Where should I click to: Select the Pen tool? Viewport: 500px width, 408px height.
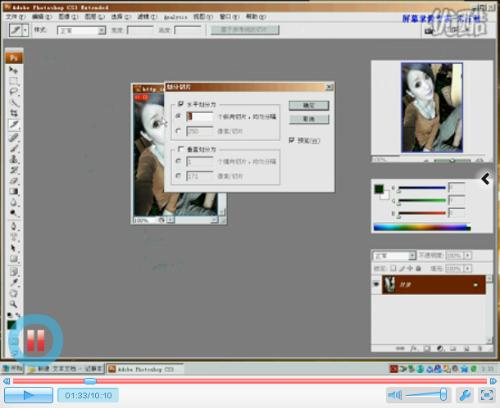(x=14, y=227)
